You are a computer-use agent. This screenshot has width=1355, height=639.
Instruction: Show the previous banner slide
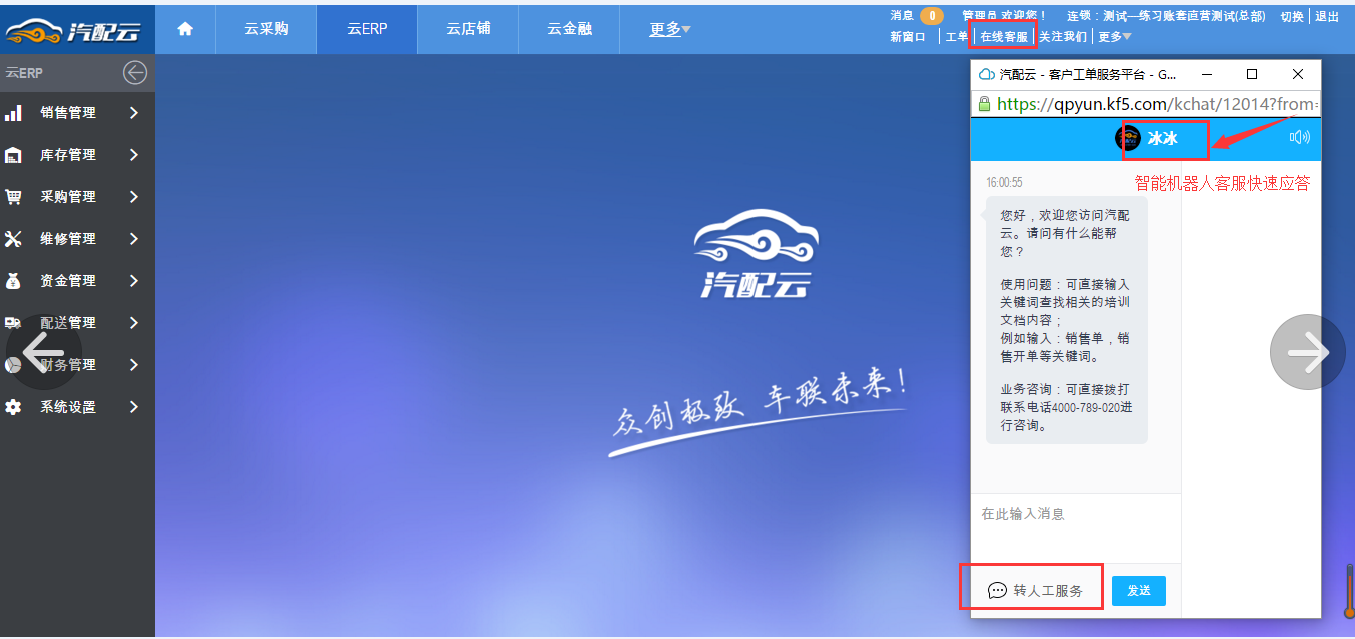[x=42, y=351]
